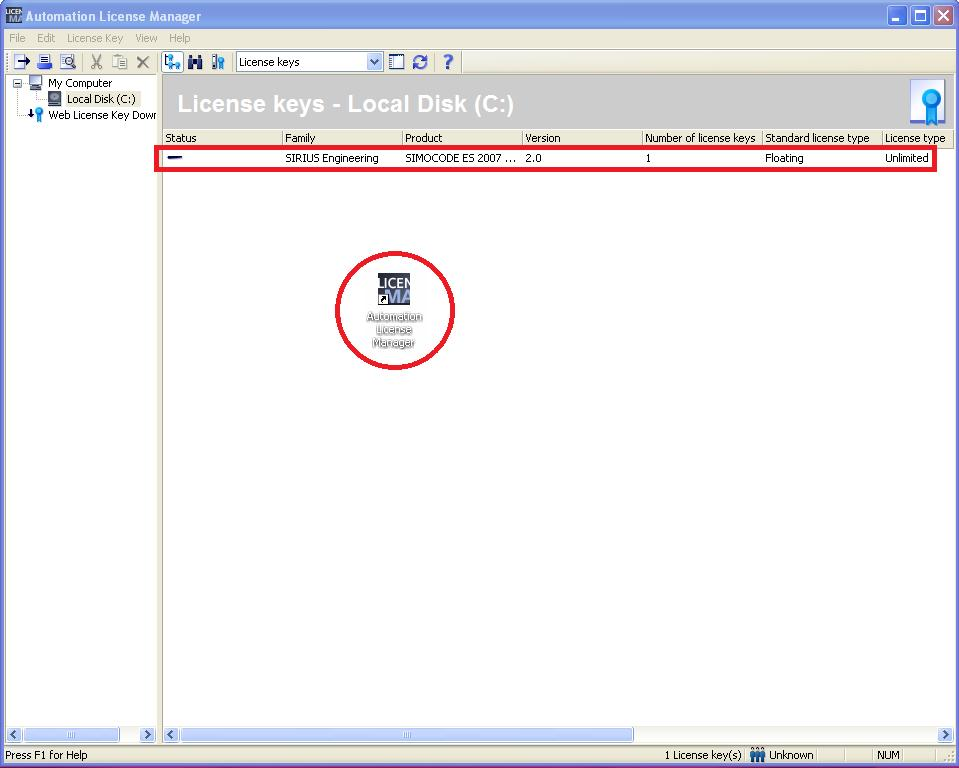Click the My Computer monitor icon
959x768 pixels.
pos(36,83)
